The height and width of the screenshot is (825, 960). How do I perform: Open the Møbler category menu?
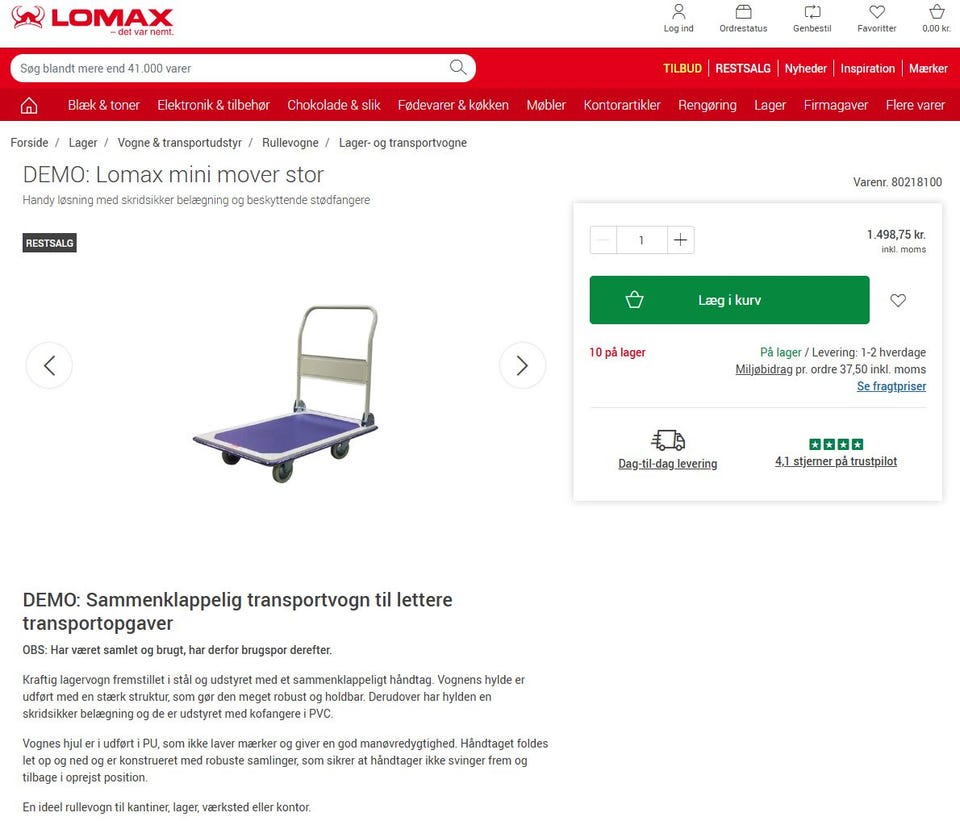click(546, 105)
